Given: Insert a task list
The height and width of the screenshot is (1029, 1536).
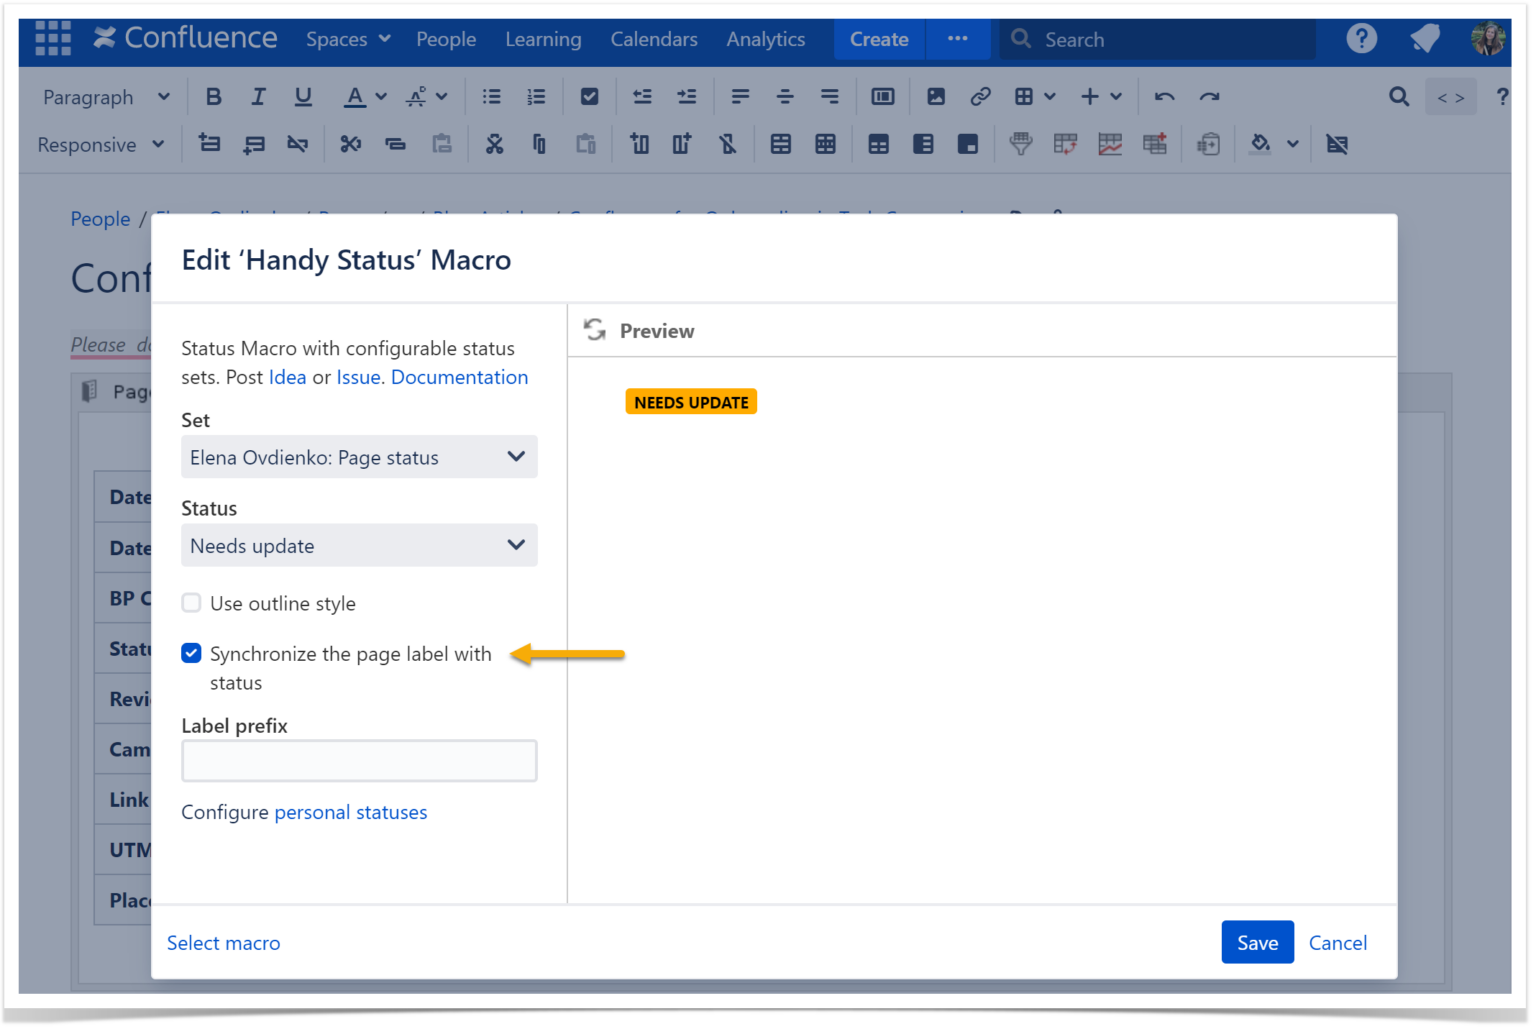Looking at the screenshot, I should tap(590, 96).
